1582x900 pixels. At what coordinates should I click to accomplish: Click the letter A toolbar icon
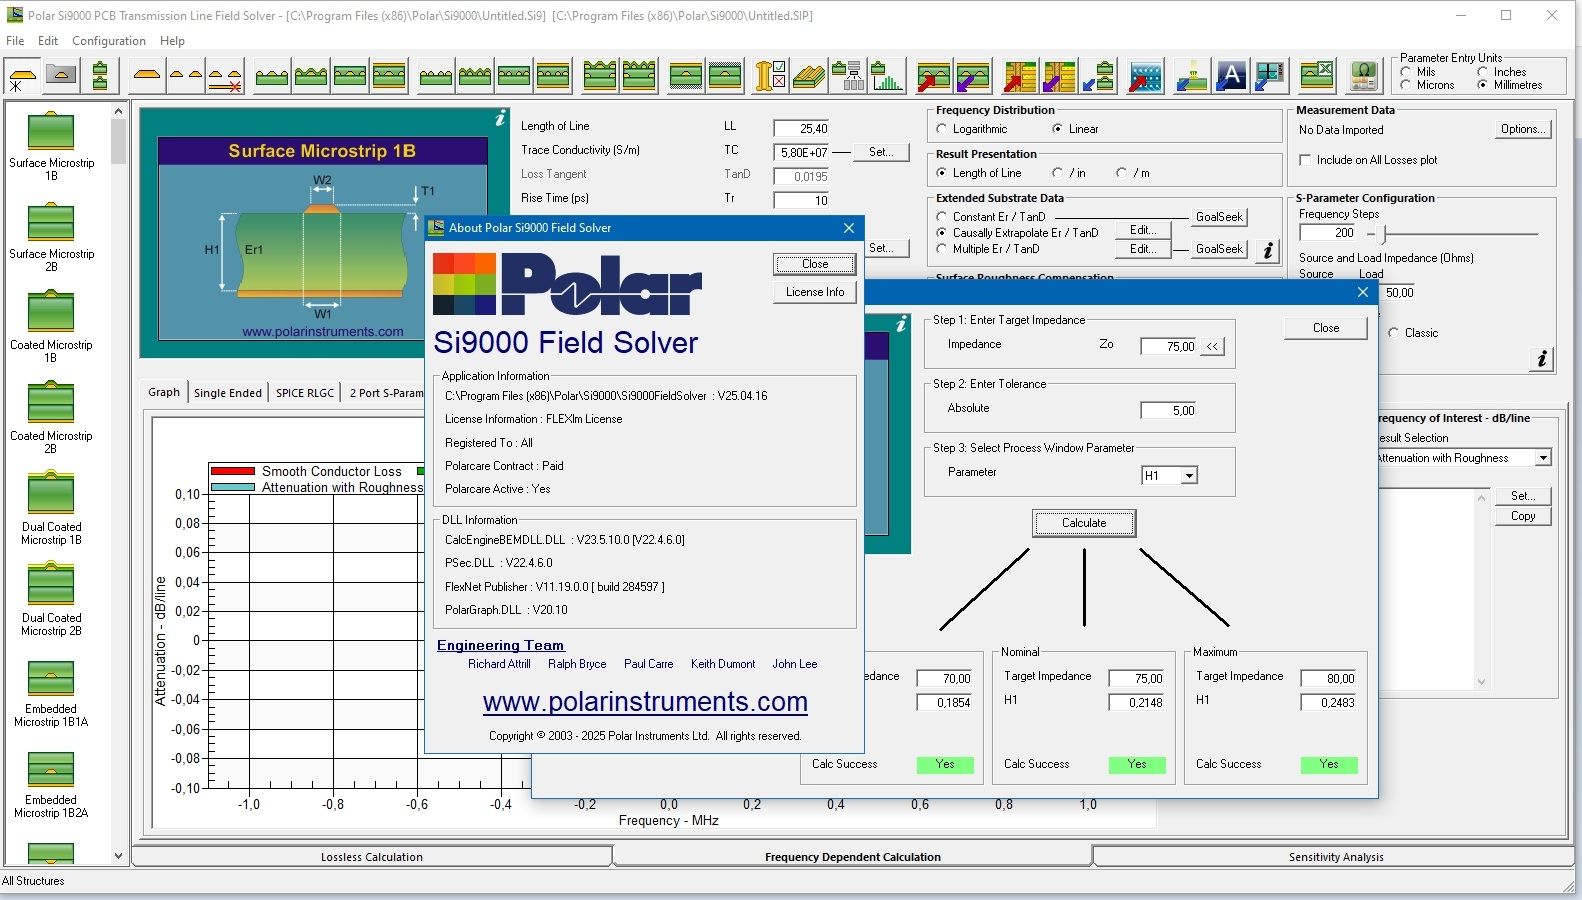pyautogui.click(x=1231, y=76)
